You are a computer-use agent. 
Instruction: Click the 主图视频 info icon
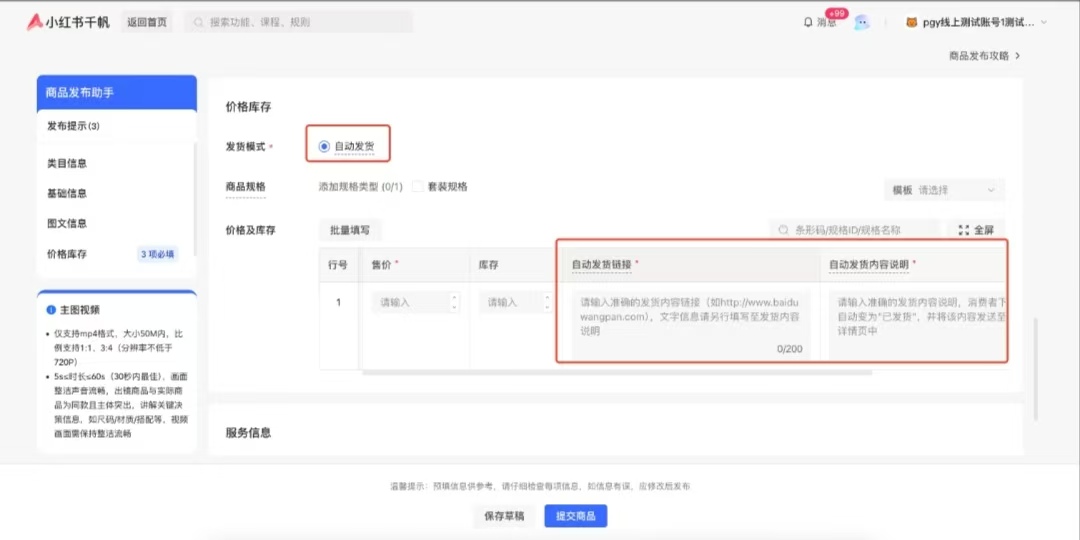[x=51, y=310]
